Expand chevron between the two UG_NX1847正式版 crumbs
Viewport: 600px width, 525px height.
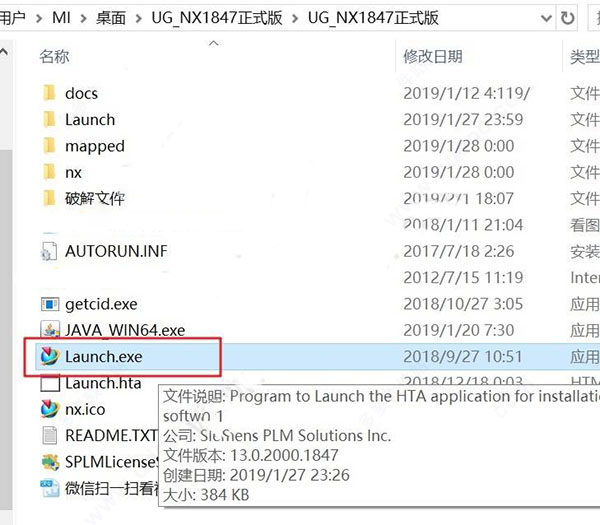tap(295, 18)
